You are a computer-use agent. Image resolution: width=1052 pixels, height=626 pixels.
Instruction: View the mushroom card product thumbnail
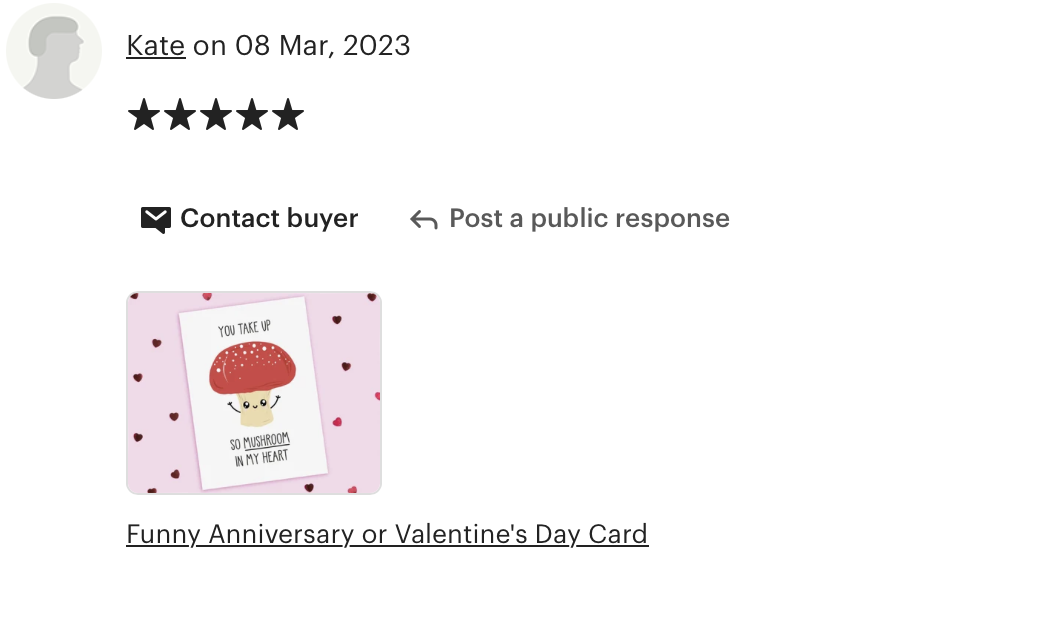[x=254, y=393]
